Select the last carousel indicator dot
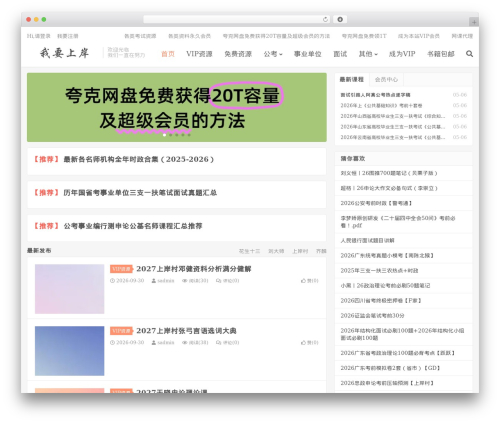The width and height of the screenshot is (500, 423). (189, 135)
